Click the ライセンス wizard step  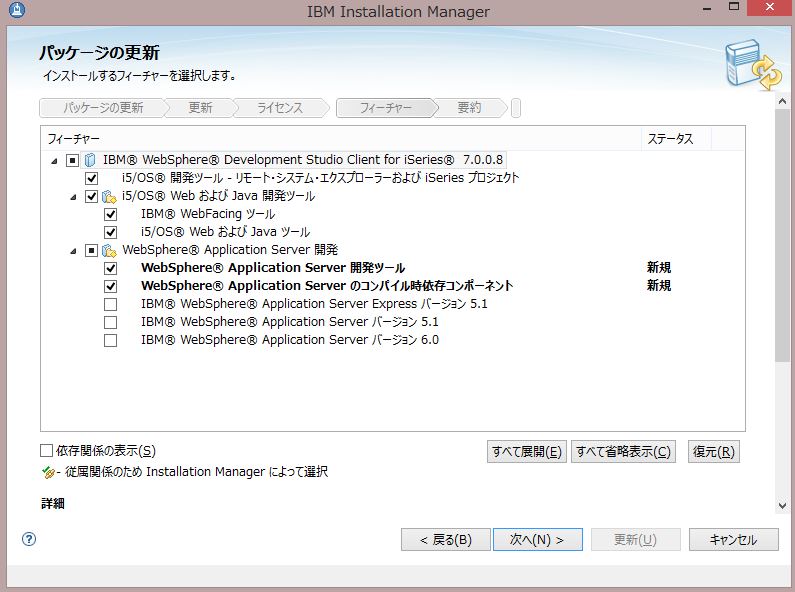point(280,107)
